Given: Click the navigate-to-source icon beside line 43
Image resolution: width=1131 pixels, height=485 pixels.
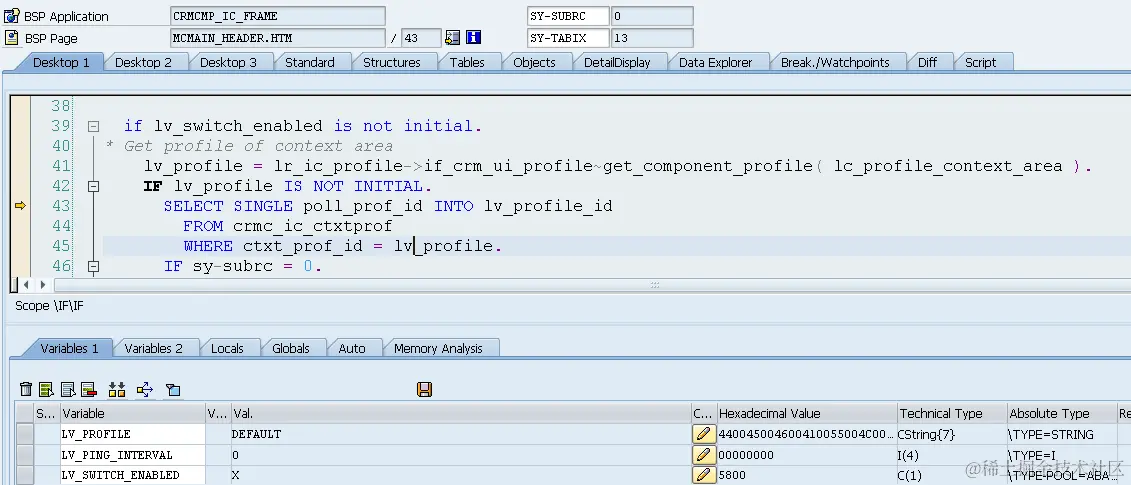Looking at the screenshot, I should (x=452, y=38).
